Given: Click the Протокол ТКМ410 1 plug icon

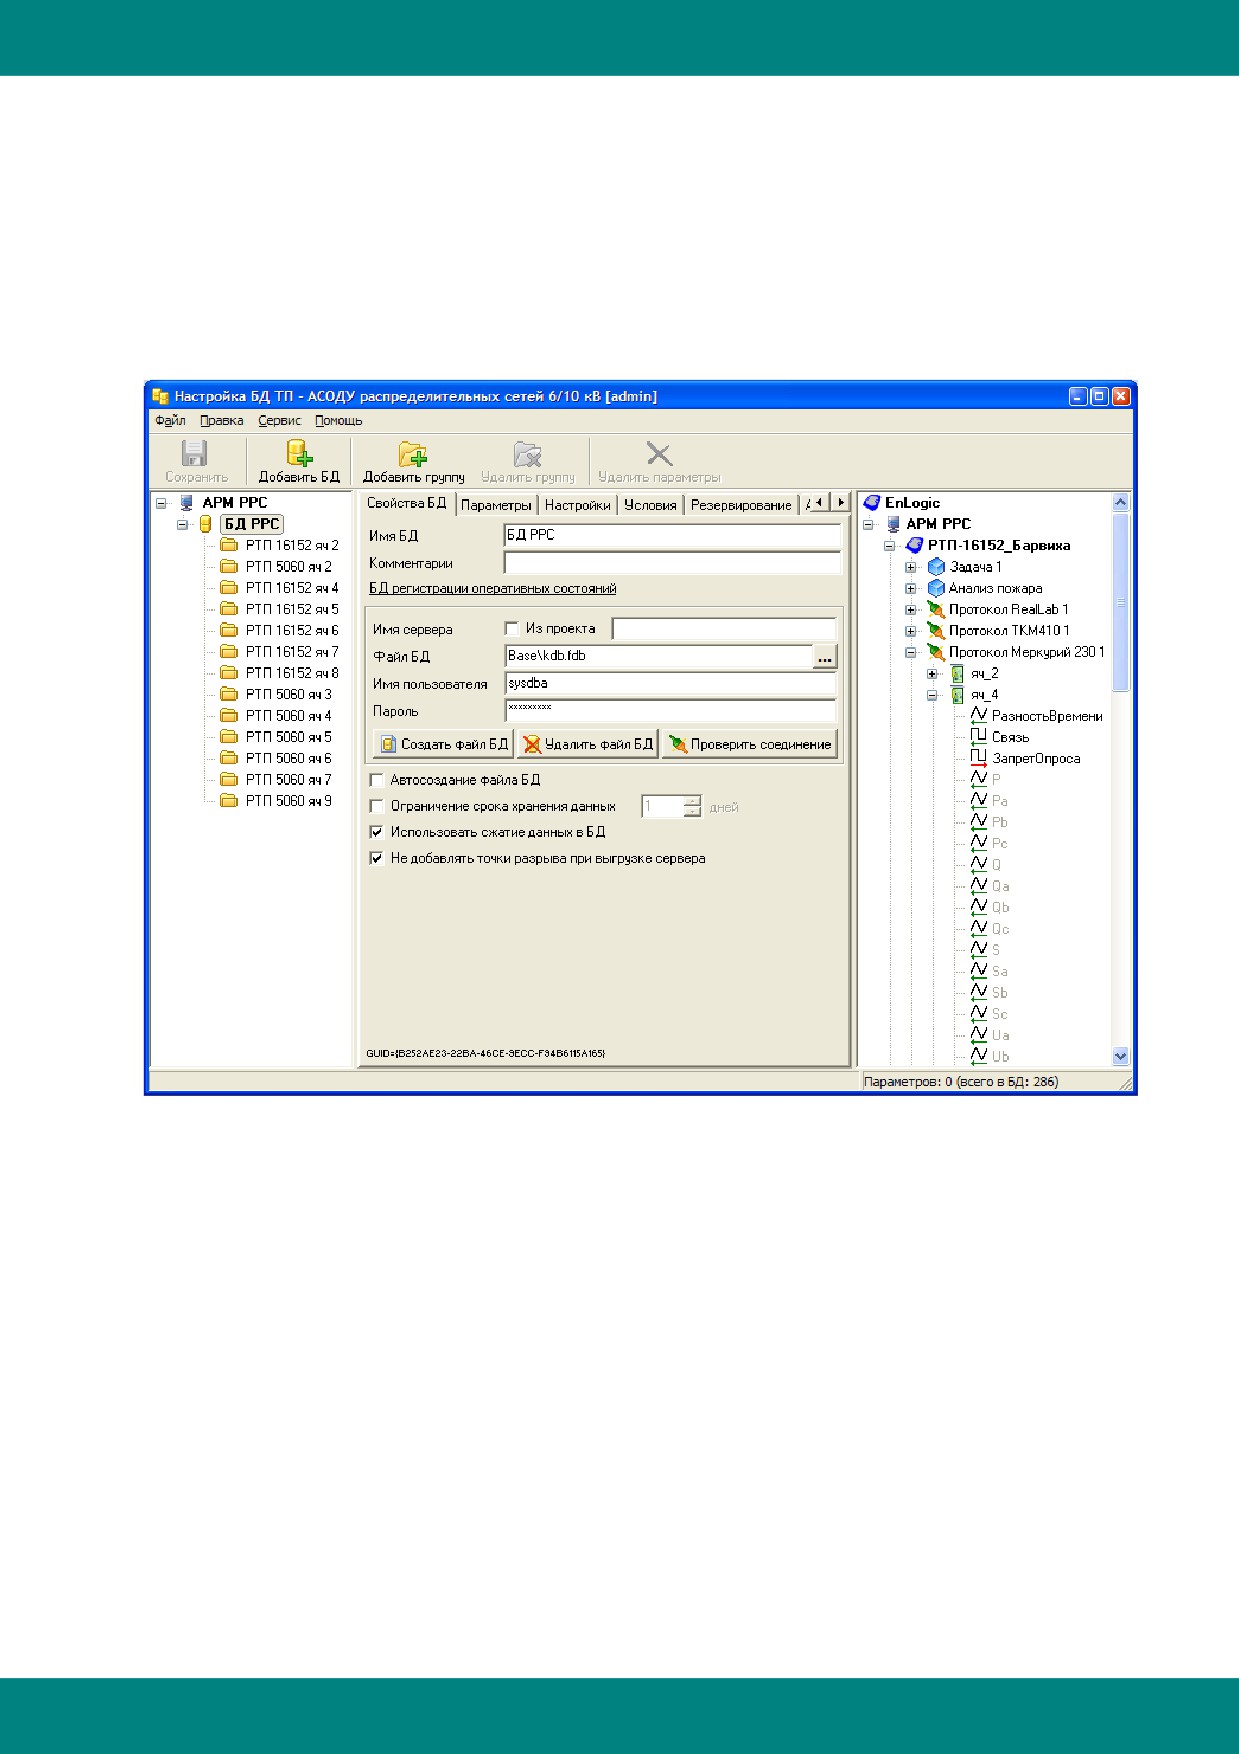Looking at the screenshot, I should [x=936, y=630].
